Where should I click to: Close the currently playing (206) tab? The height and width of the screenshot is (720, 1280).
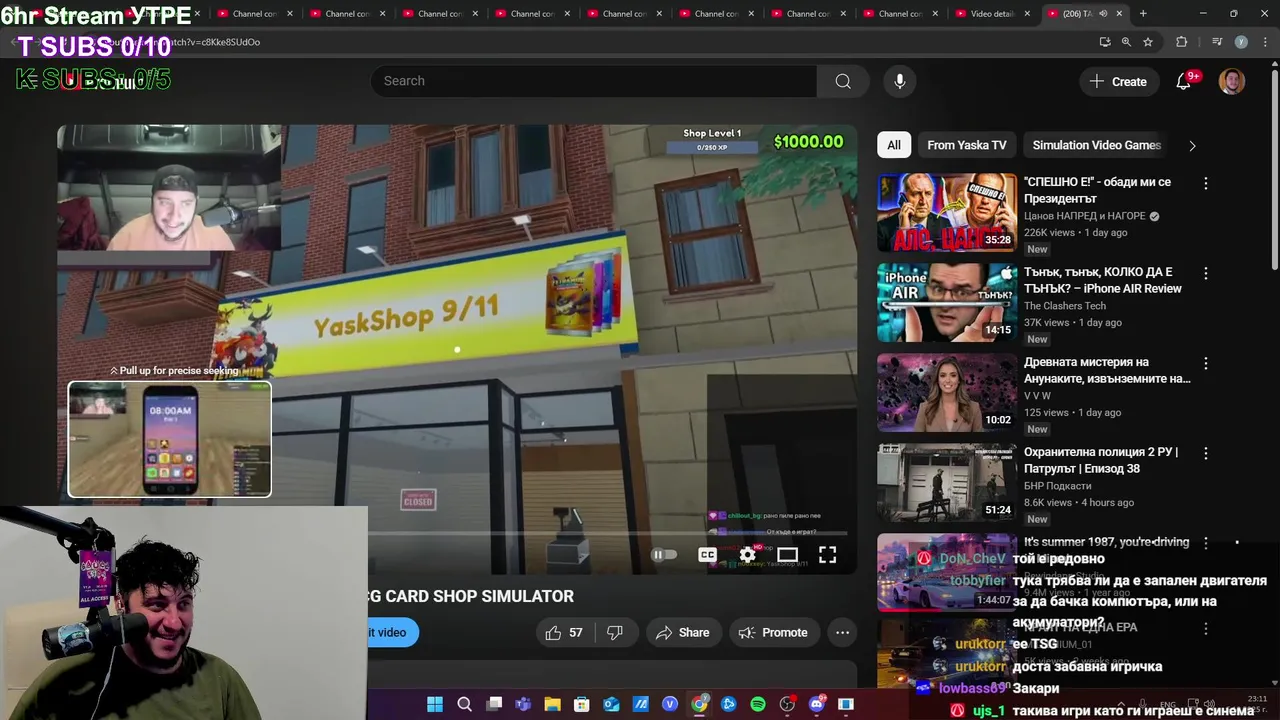(x=1119, y=14)
